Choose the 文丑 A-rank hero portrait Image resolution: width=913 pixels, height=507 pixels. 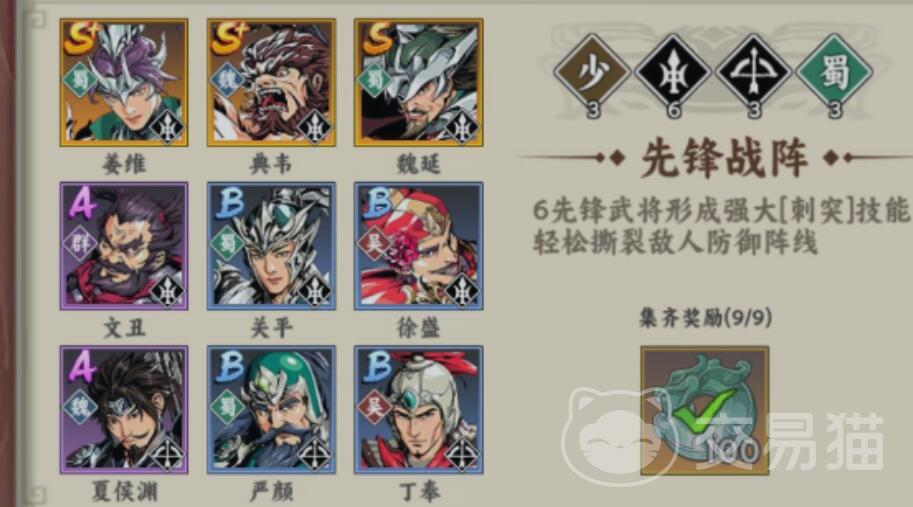pos(124,246)
